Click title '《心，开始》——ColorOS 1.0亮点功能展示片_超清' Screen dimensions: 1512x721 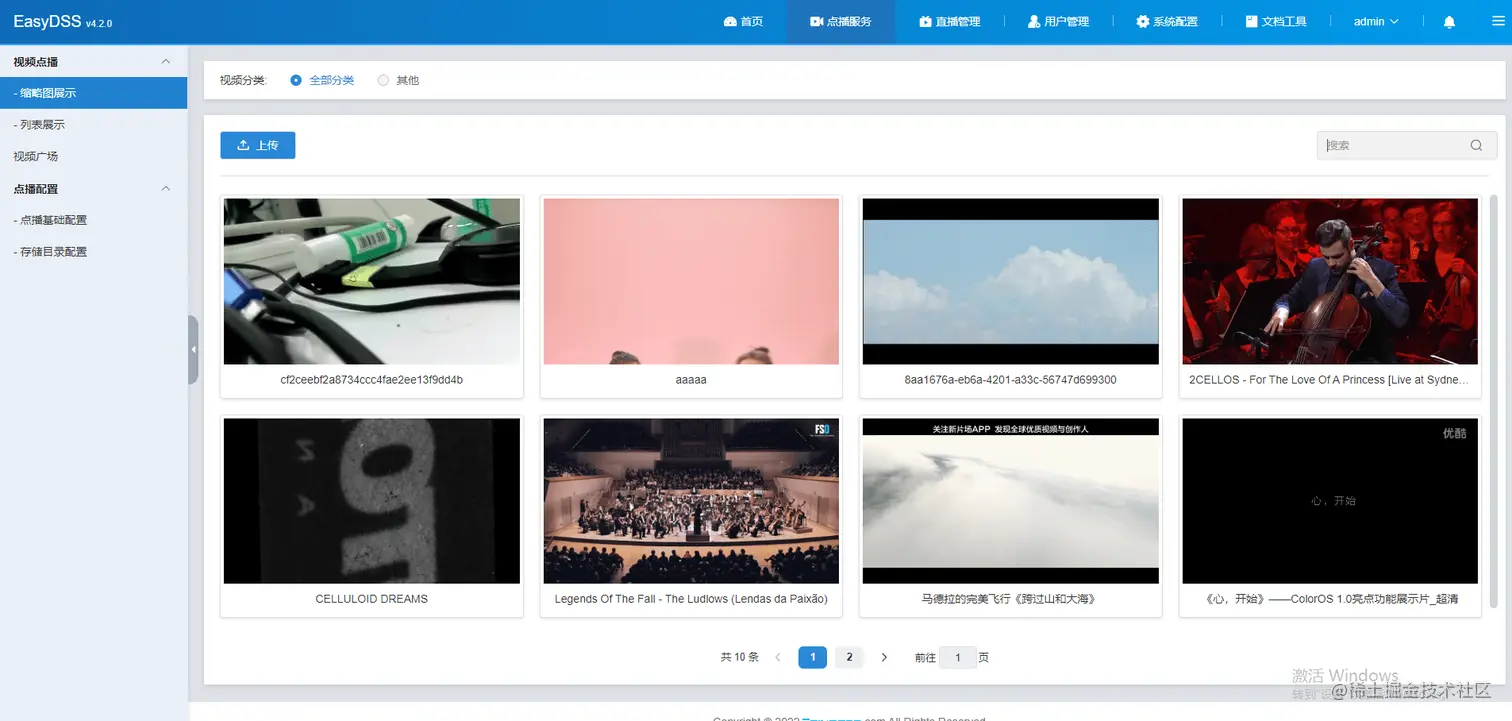pos(1332,599)
